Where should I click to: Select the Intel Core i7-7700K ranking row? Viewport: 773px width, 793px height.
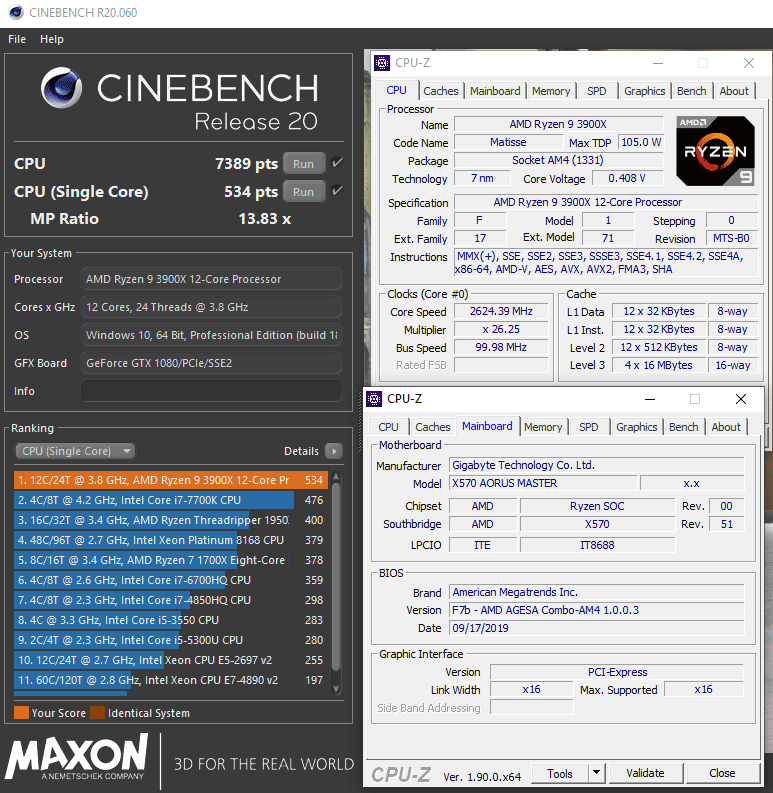pos(171,500)
